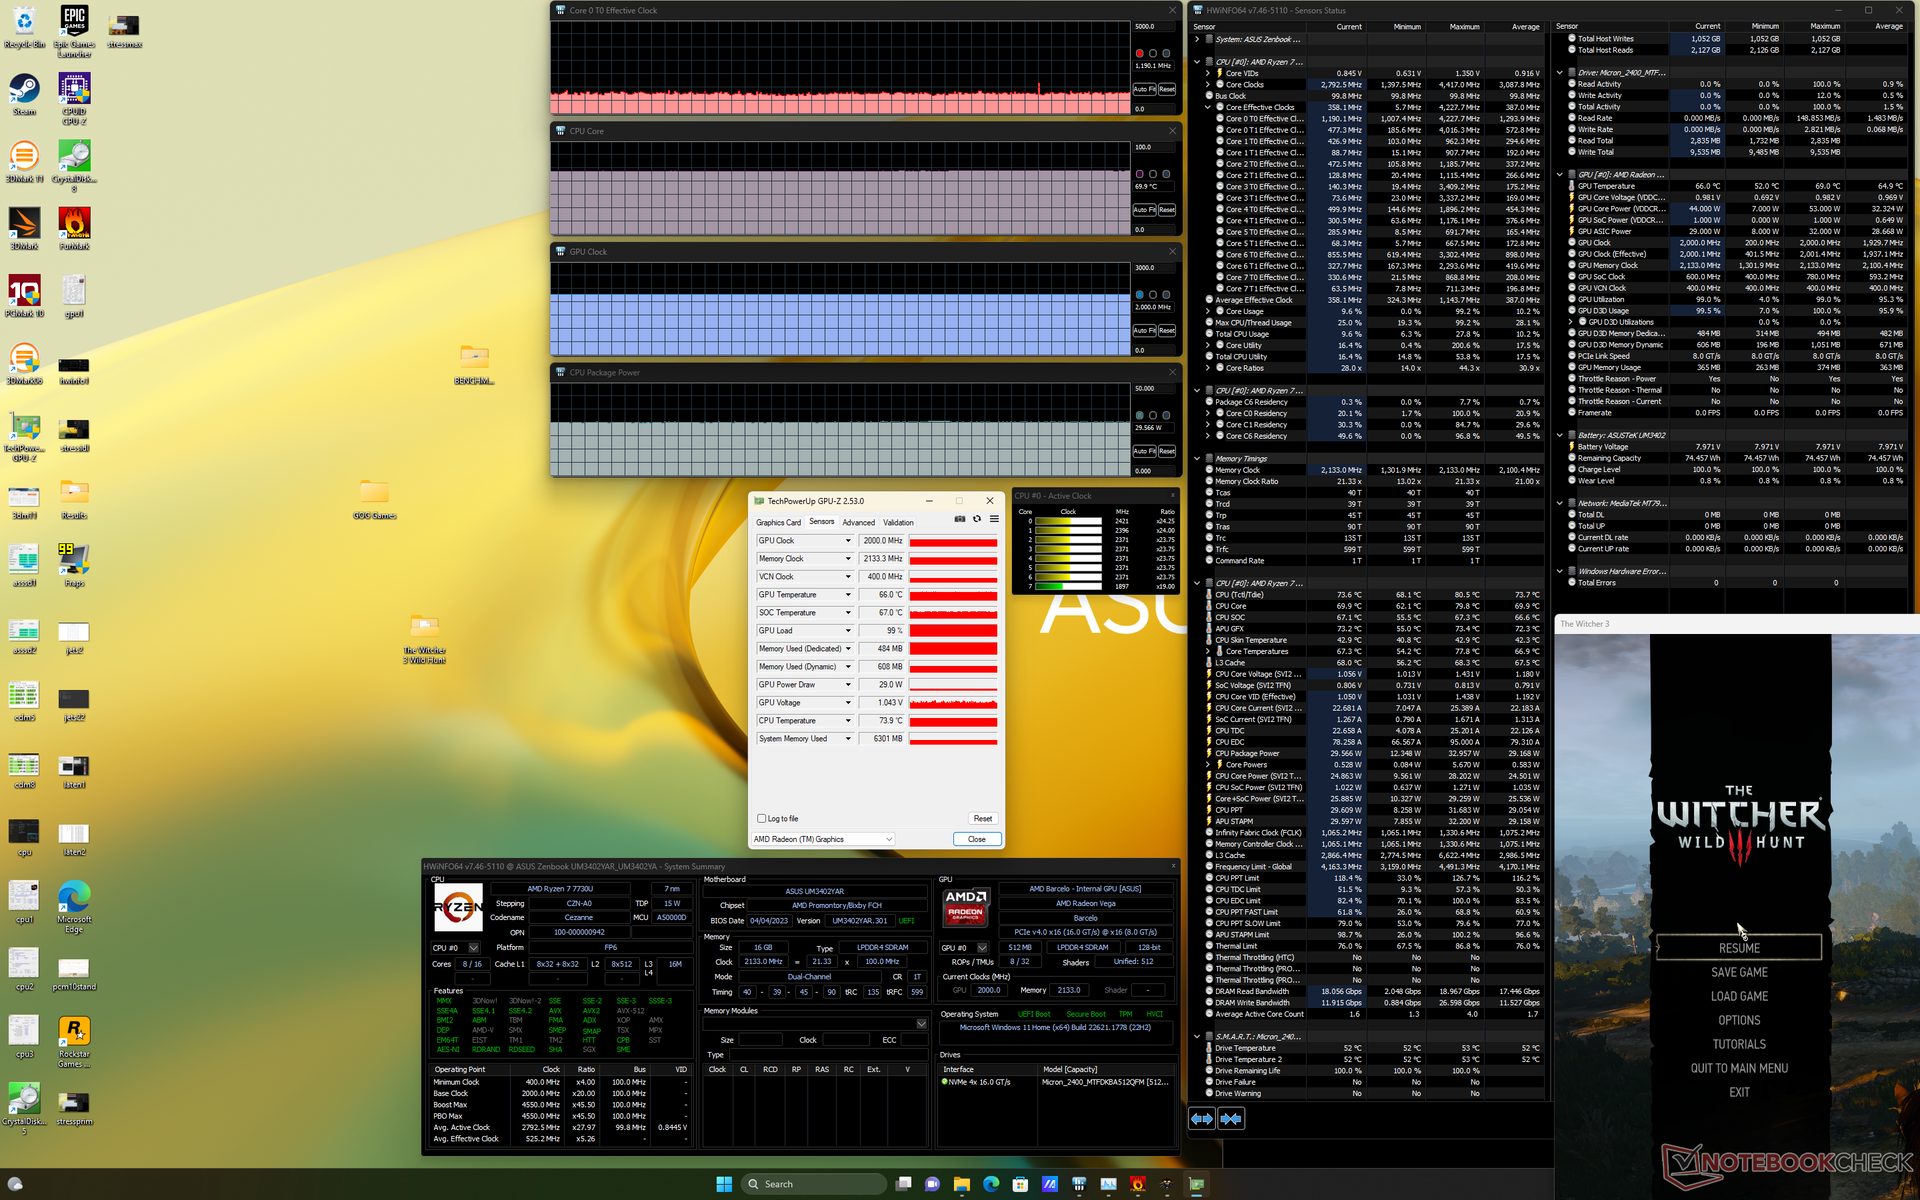This screenshot has height=1200, width=1920.
Task: Click HWiNFO expand-columns arrows icon at bottom
Action: point(1201,1119)
